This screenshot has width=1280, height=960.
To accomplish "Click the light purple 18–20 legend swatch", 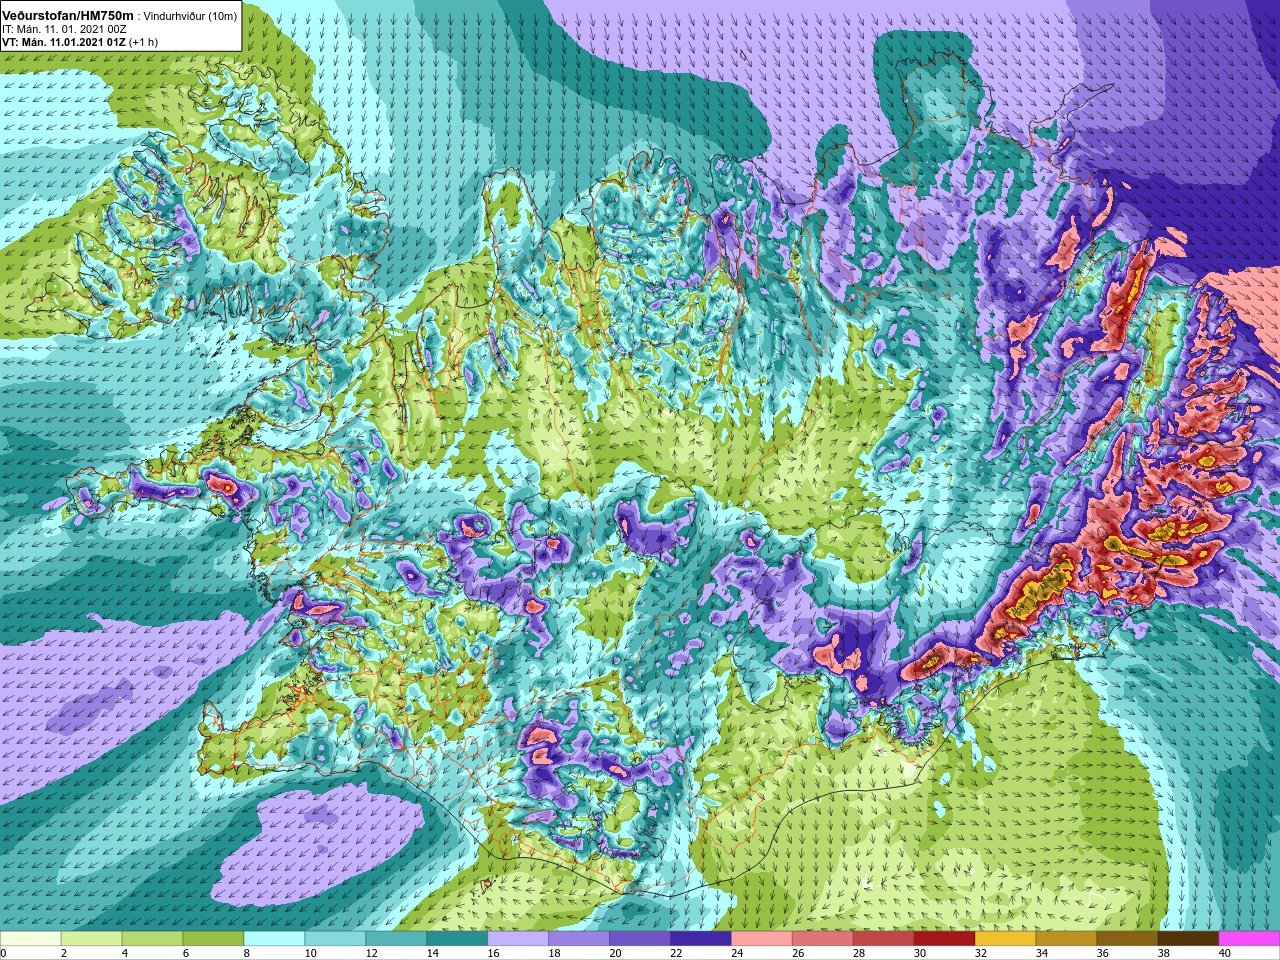I will 579,936.
